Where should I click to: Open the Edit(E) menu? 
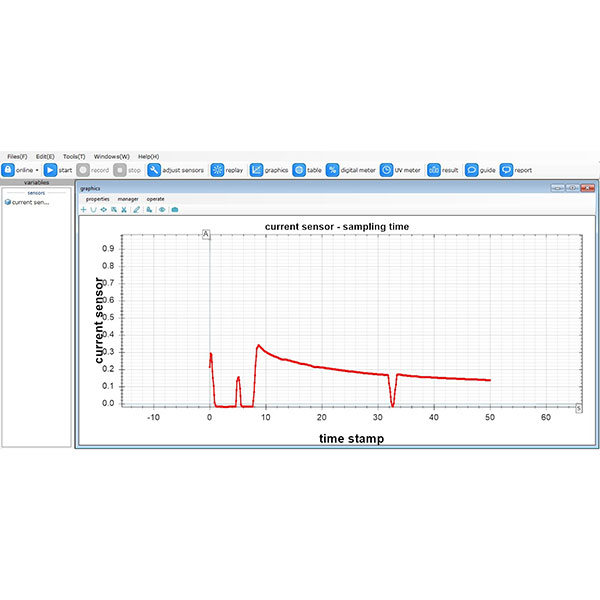pyautogui.click(x=45, y=157)
